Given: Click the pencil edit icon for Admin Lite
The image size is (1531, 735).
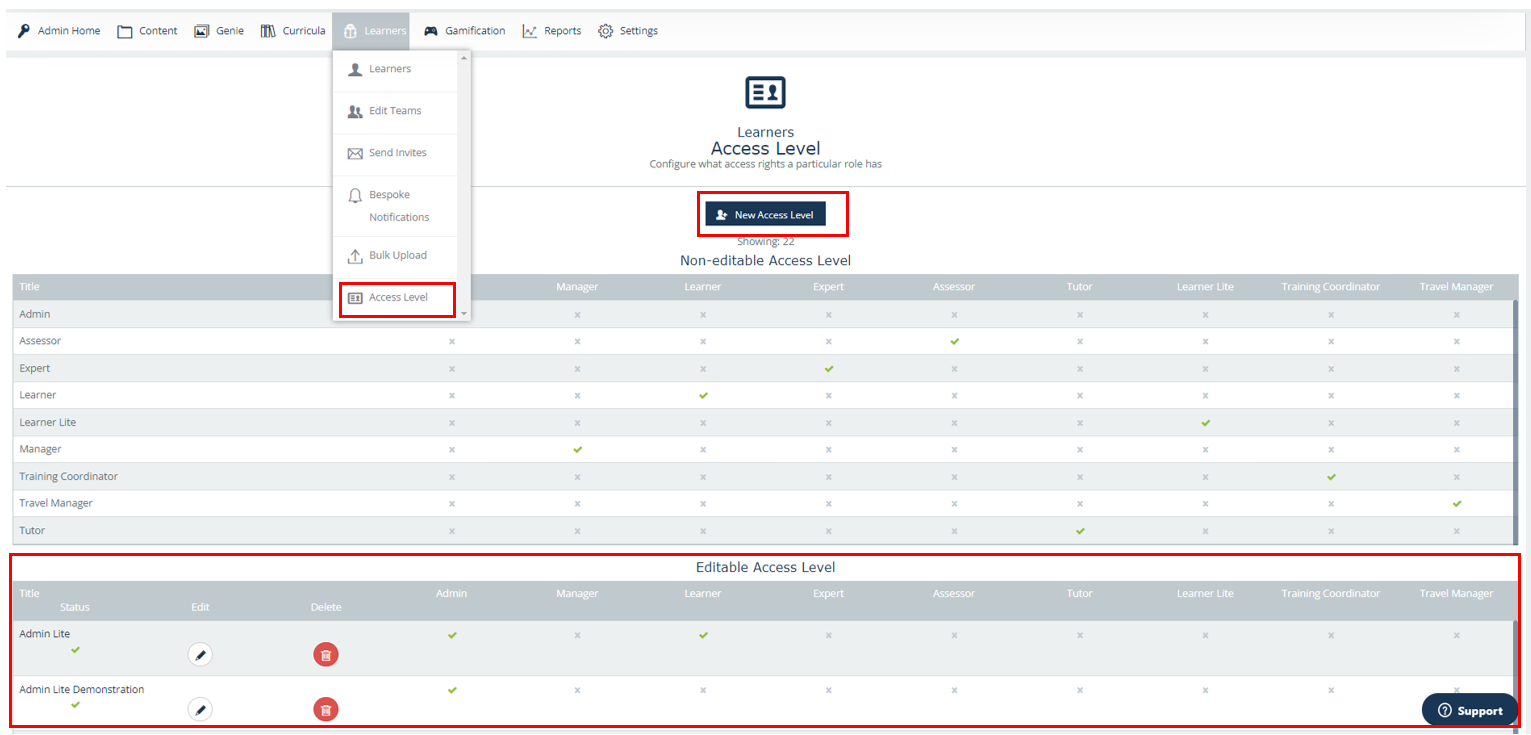Looking at the screenshot, I should 200,655.
